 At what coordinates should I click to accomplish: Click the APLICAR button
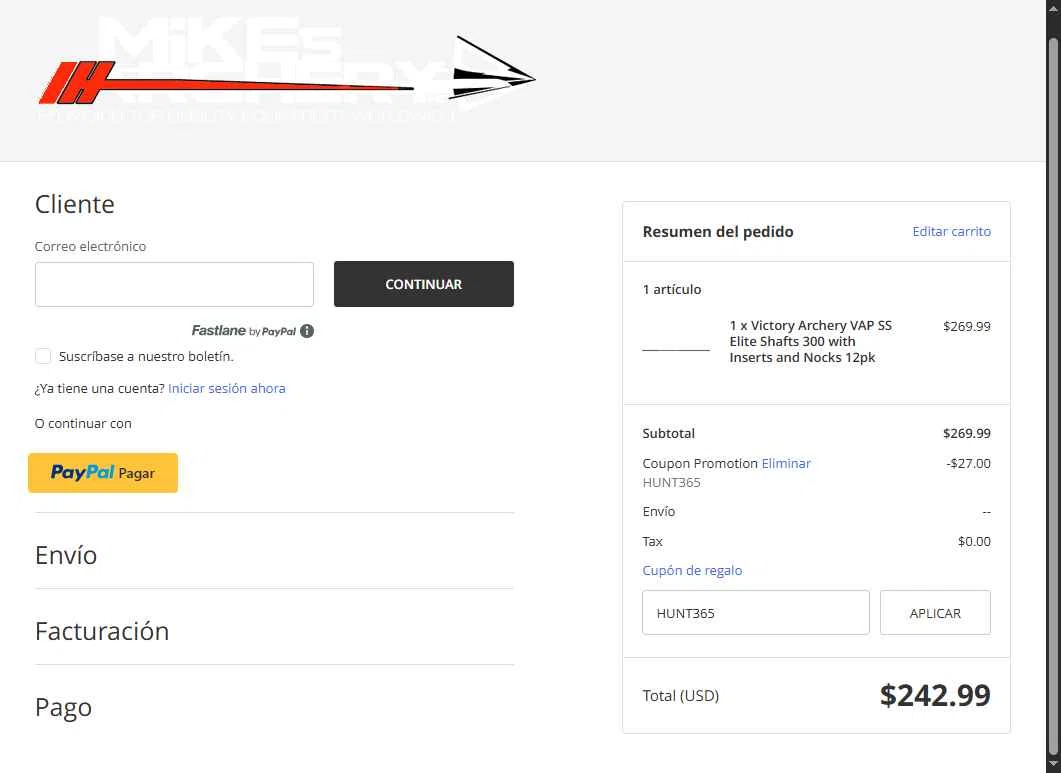(935, 613)
